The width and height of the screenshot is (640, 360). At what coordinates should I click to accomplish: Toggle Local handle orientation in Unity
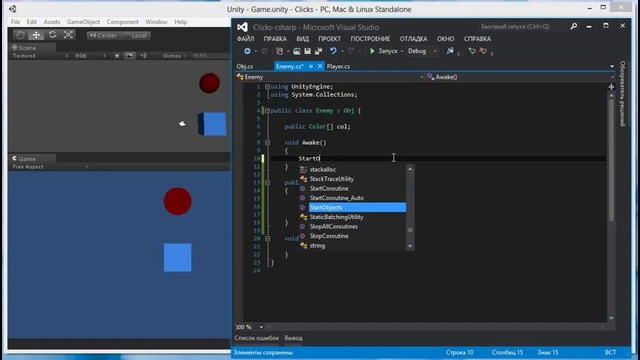(135, 36)
